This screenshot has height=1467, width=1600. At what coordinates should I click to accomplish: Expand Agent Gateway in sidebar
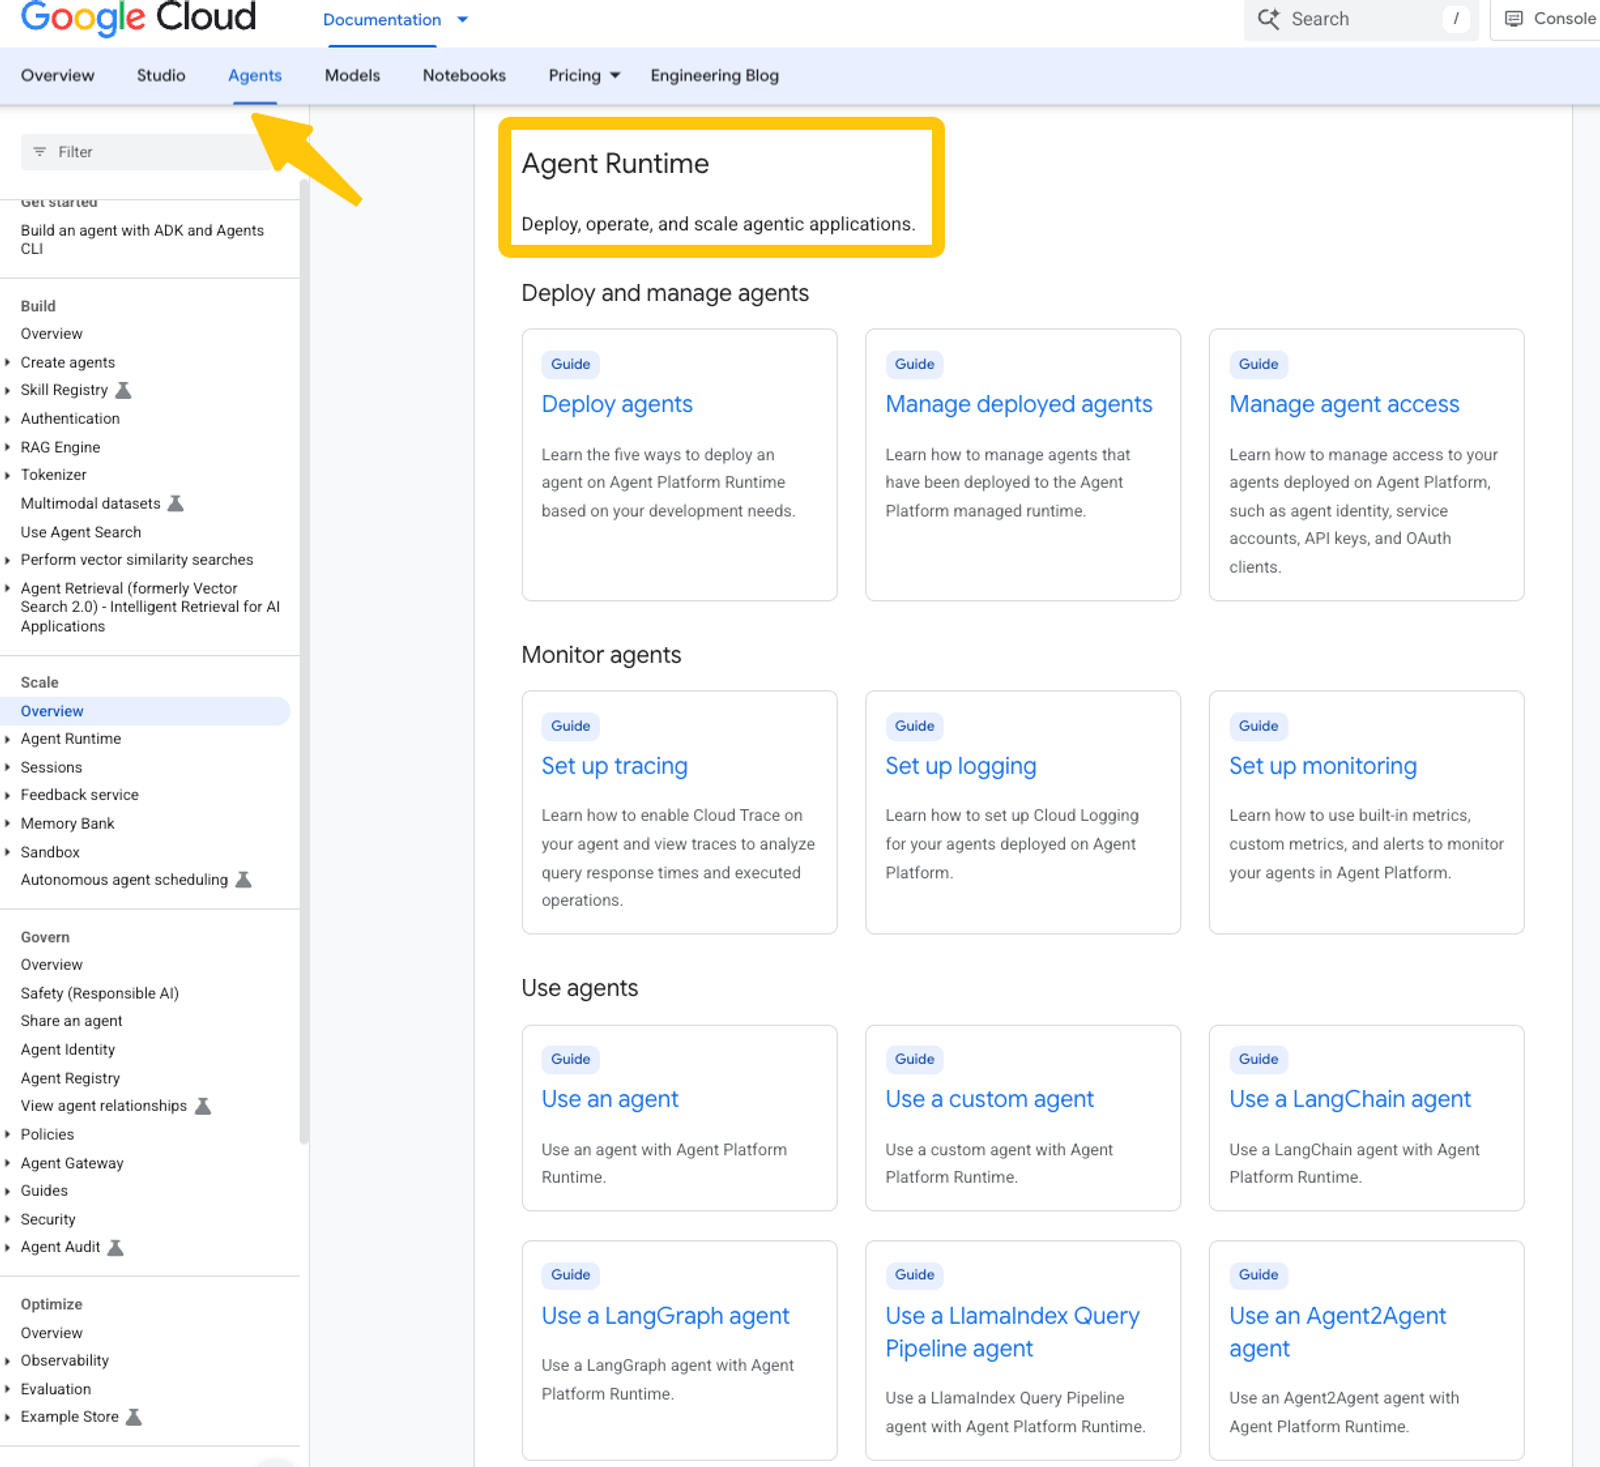pos(8,1163)
